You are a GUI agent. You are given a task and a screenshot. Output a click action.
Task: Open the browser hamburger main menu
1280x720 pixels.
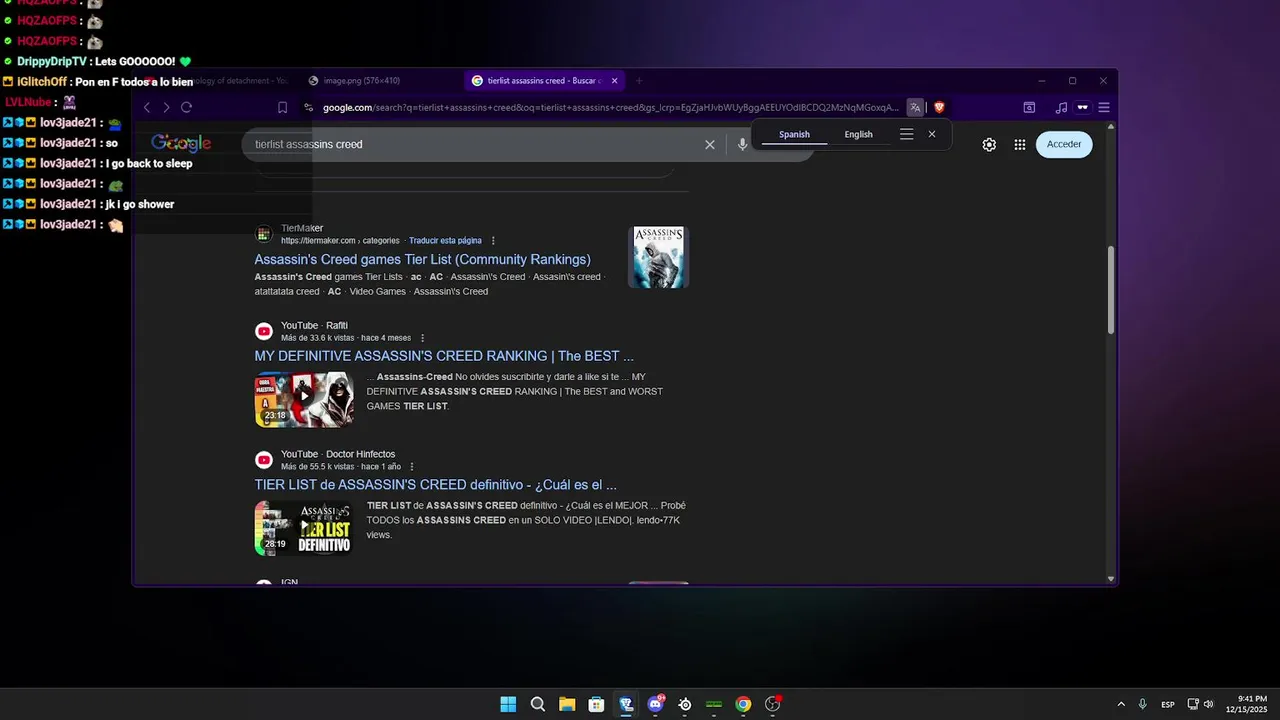(1104, 107)
